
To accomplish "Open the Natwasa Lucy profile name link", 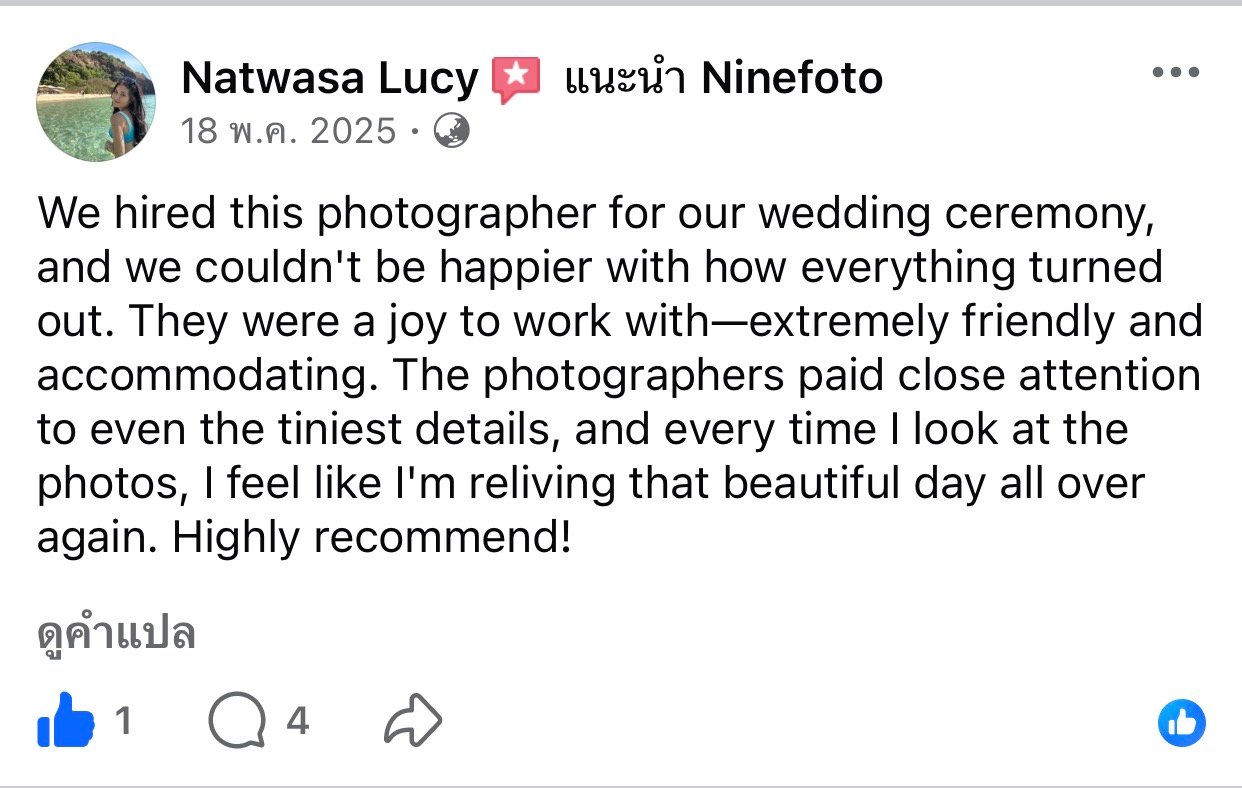I will coord(330,78).
